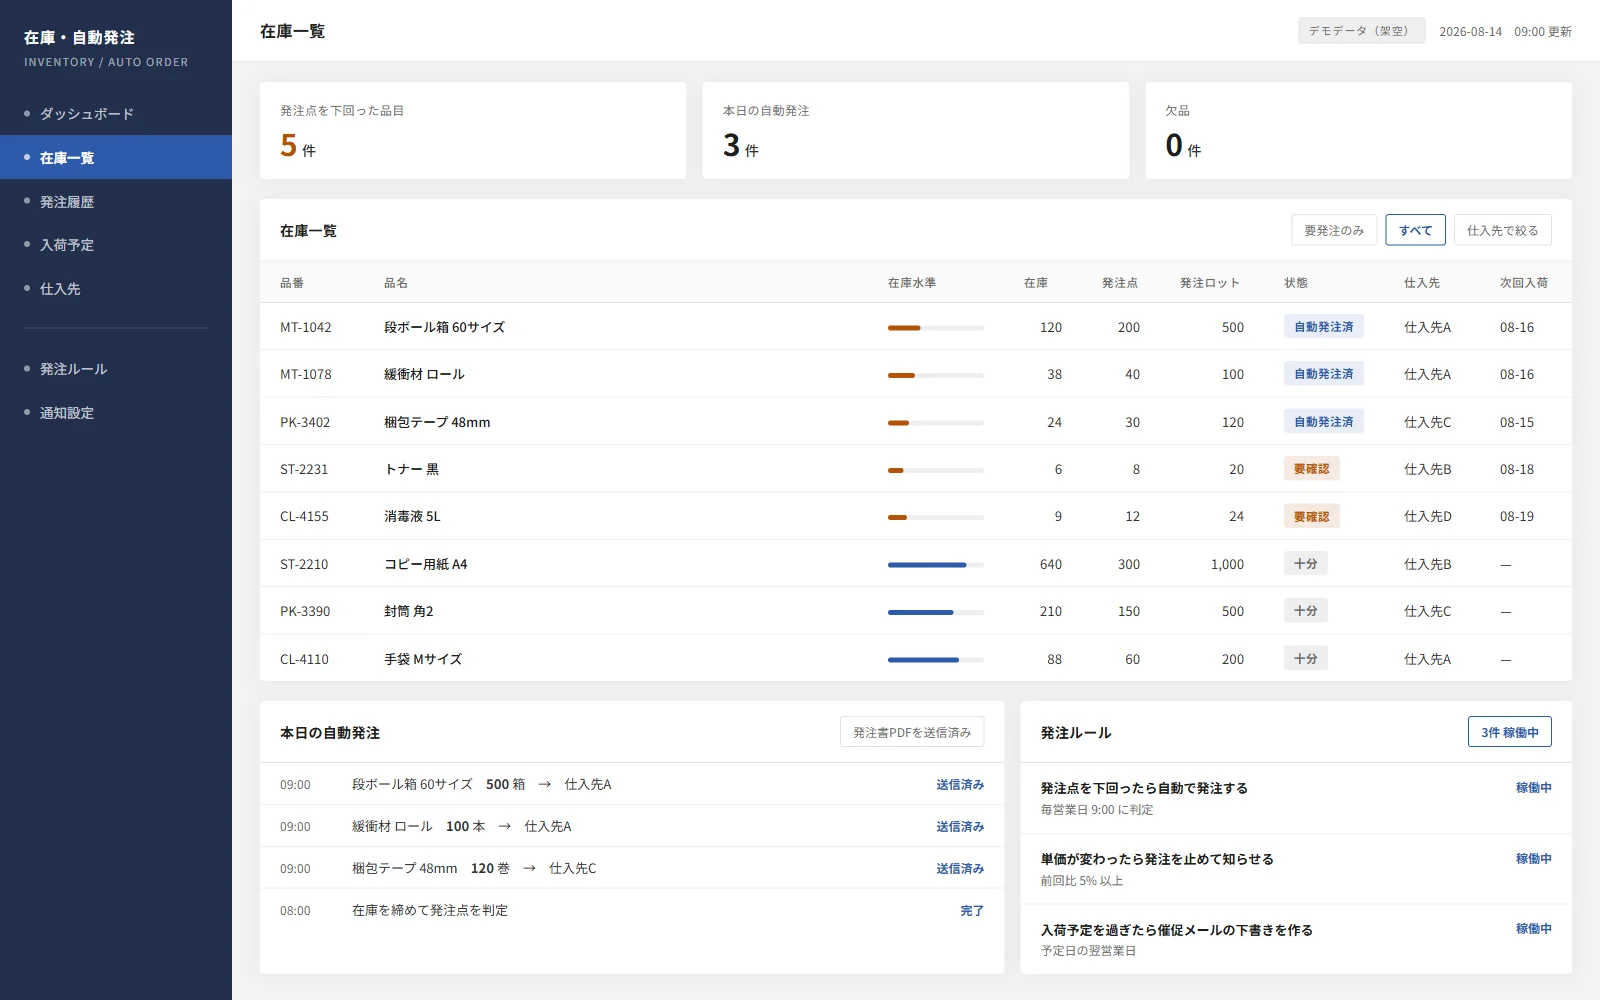Click the 発注ロット column header
The image size is (1600, 1000).
pyautogui.click(x=1210, y=283)
